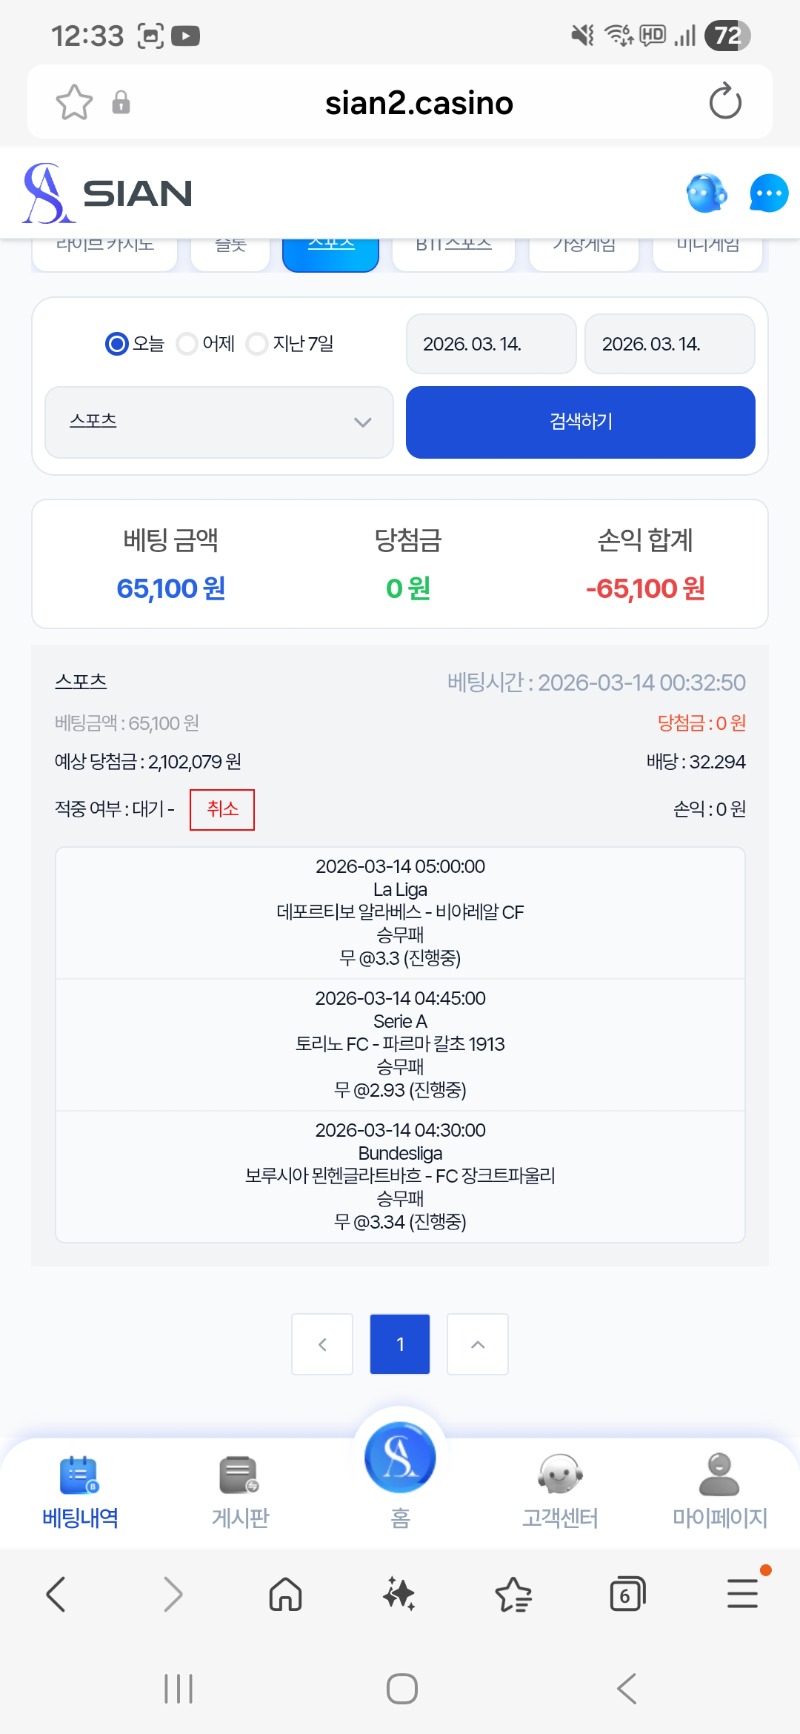Viewport: 800px width, 1734px height.
Task: Open browser tabs counter showing 6
Action: tap(627, 1594)
